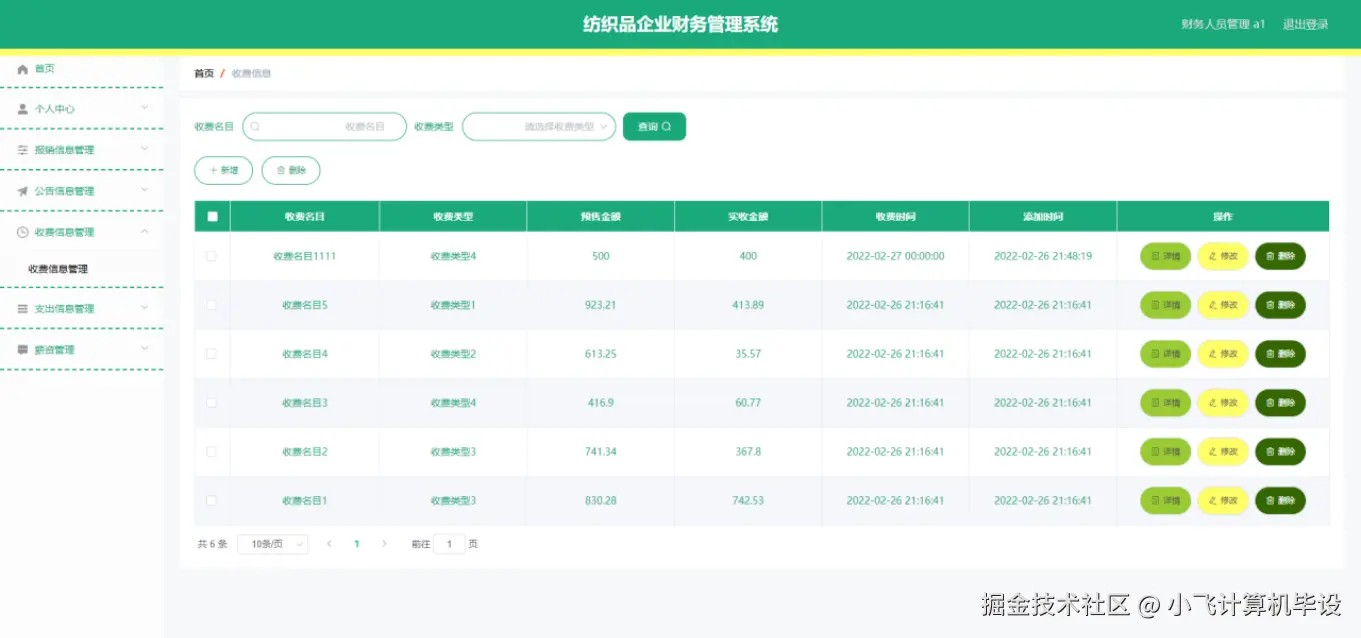
Task: View 详情 for 收费名目4 row
Action: [x=1165, y=354]
